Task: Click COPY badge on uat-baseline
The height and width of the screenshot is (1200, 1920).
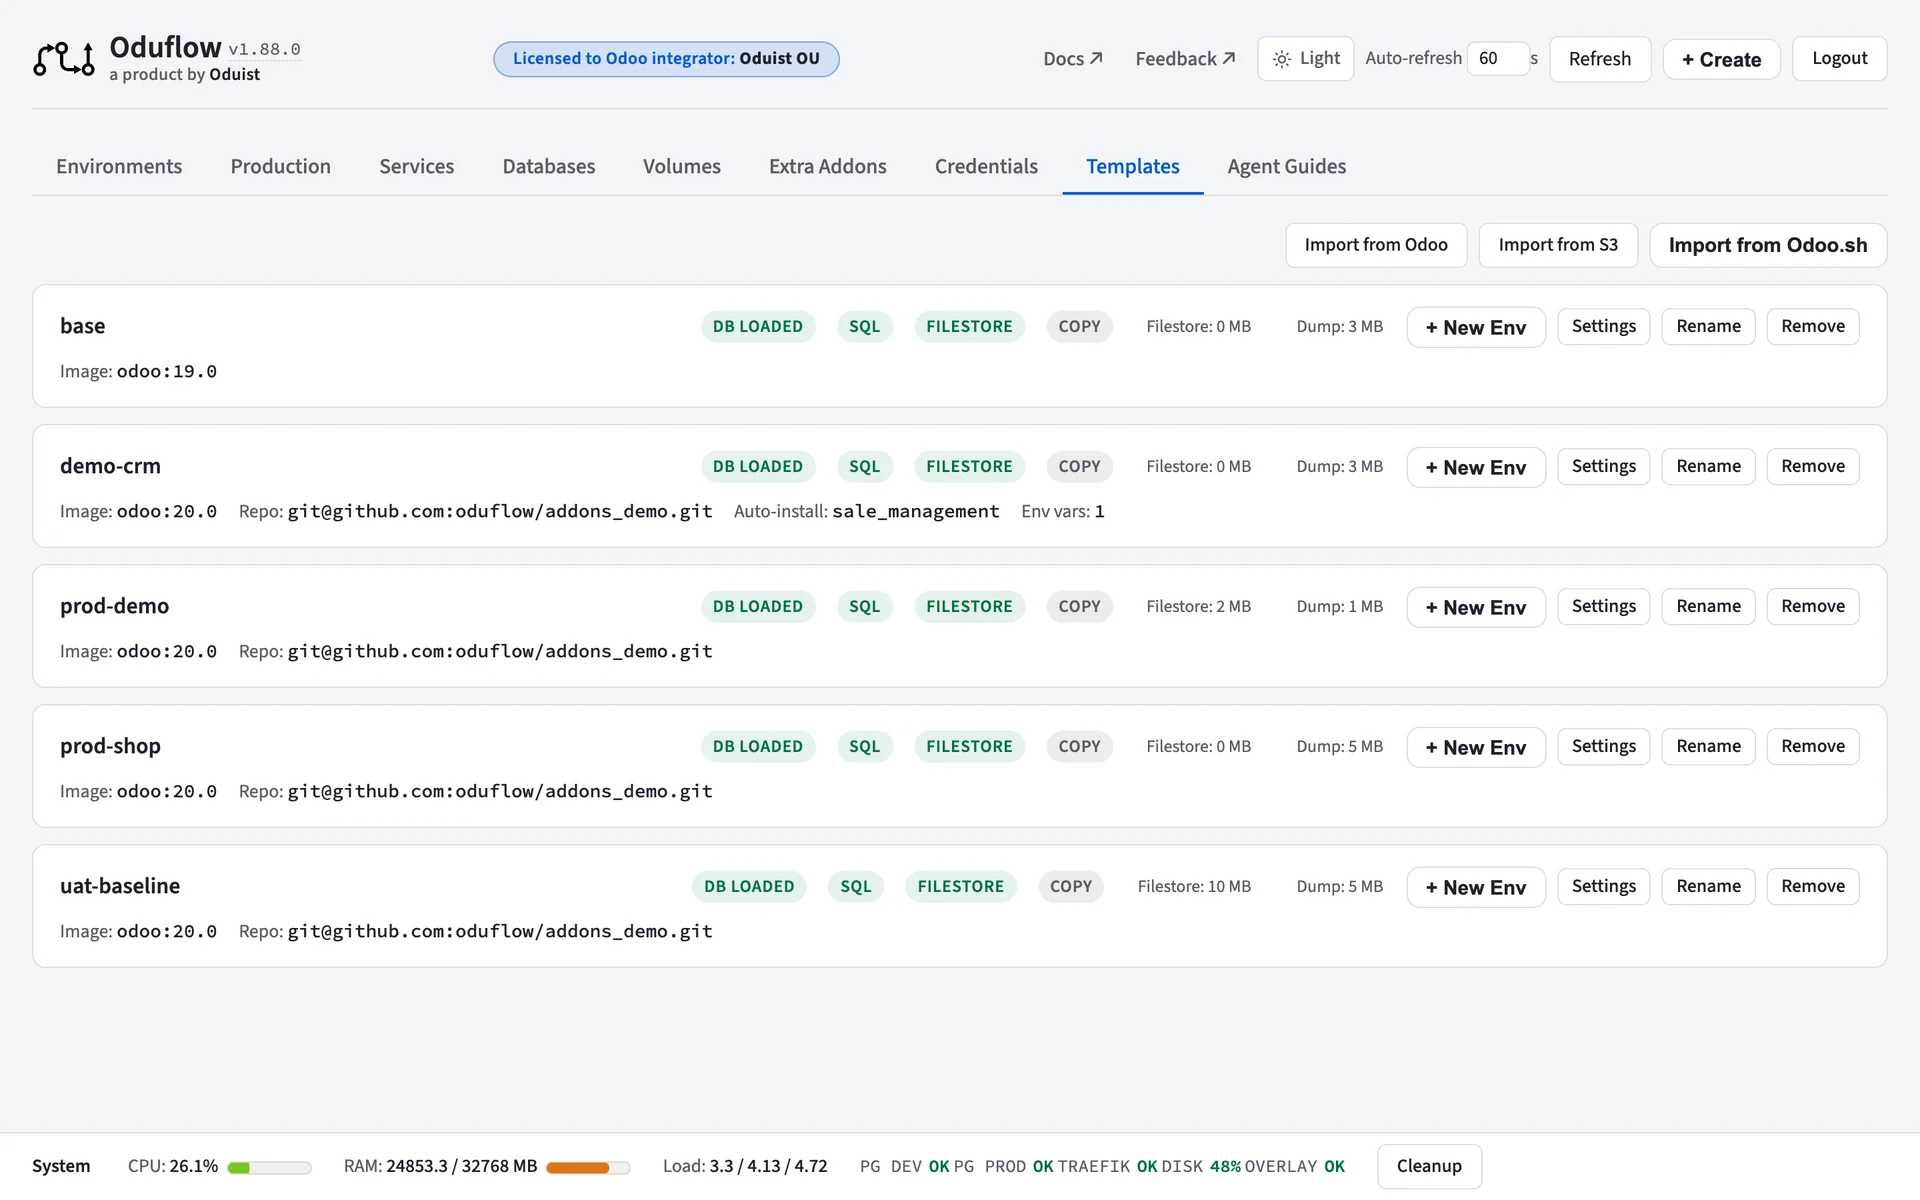Action: coord(1070,886)
